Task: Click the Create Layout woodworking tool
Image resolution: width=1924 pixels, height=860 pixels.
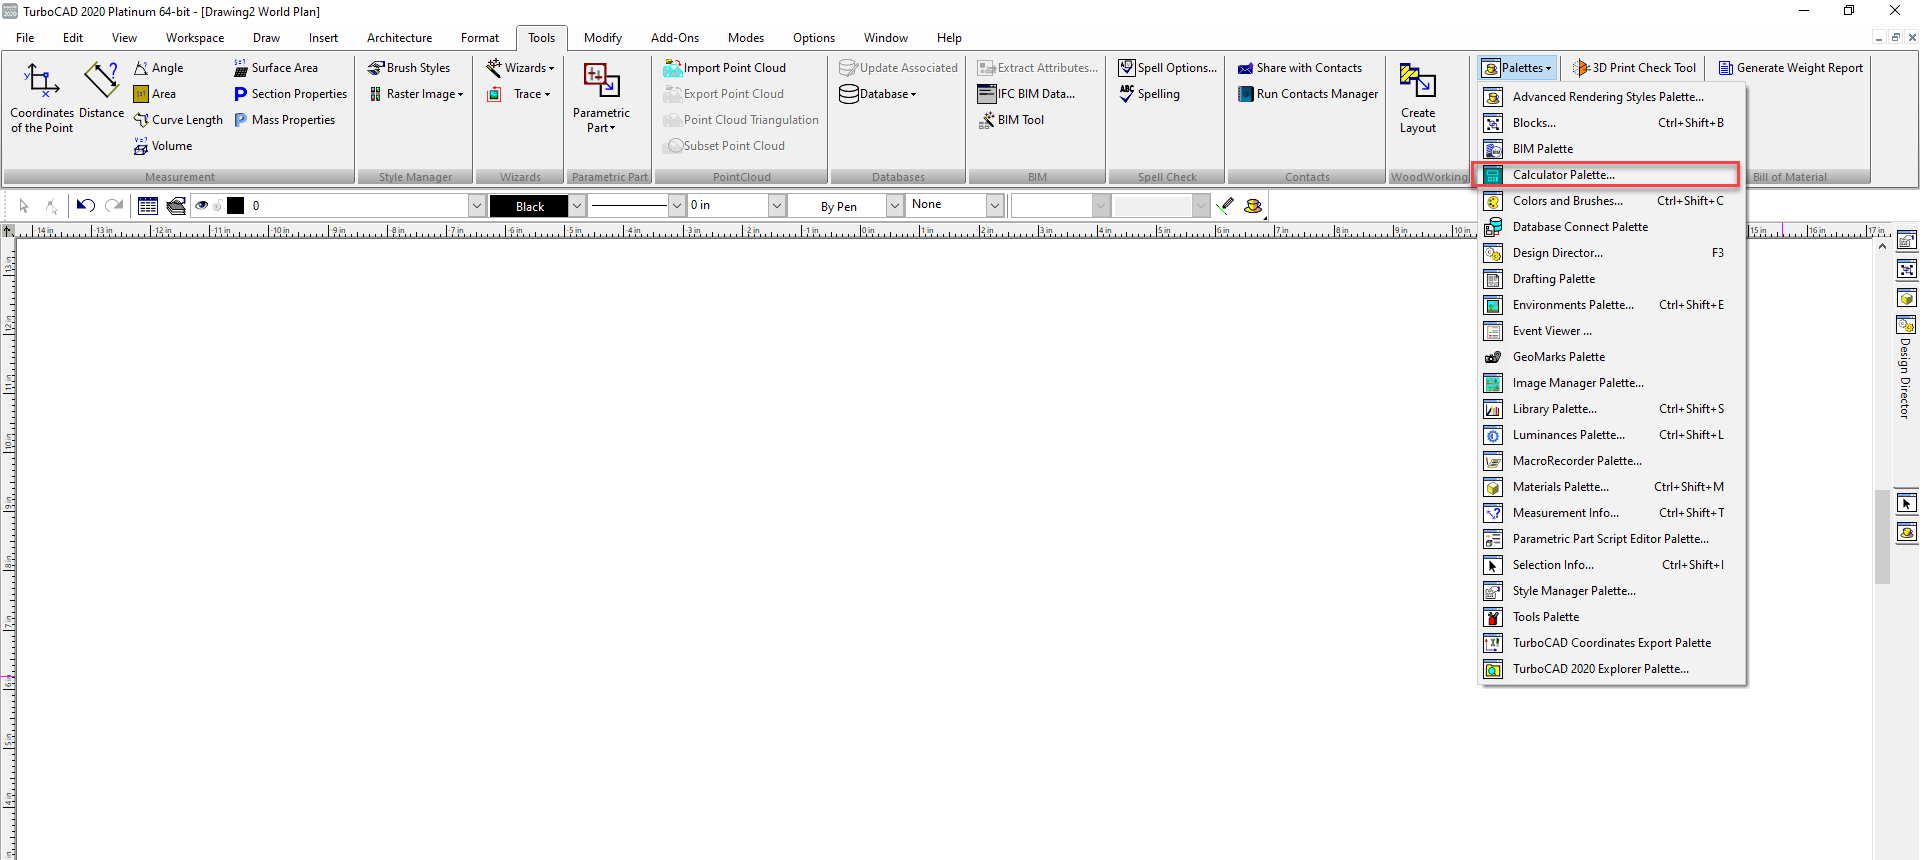Action: pos(1418,98)
